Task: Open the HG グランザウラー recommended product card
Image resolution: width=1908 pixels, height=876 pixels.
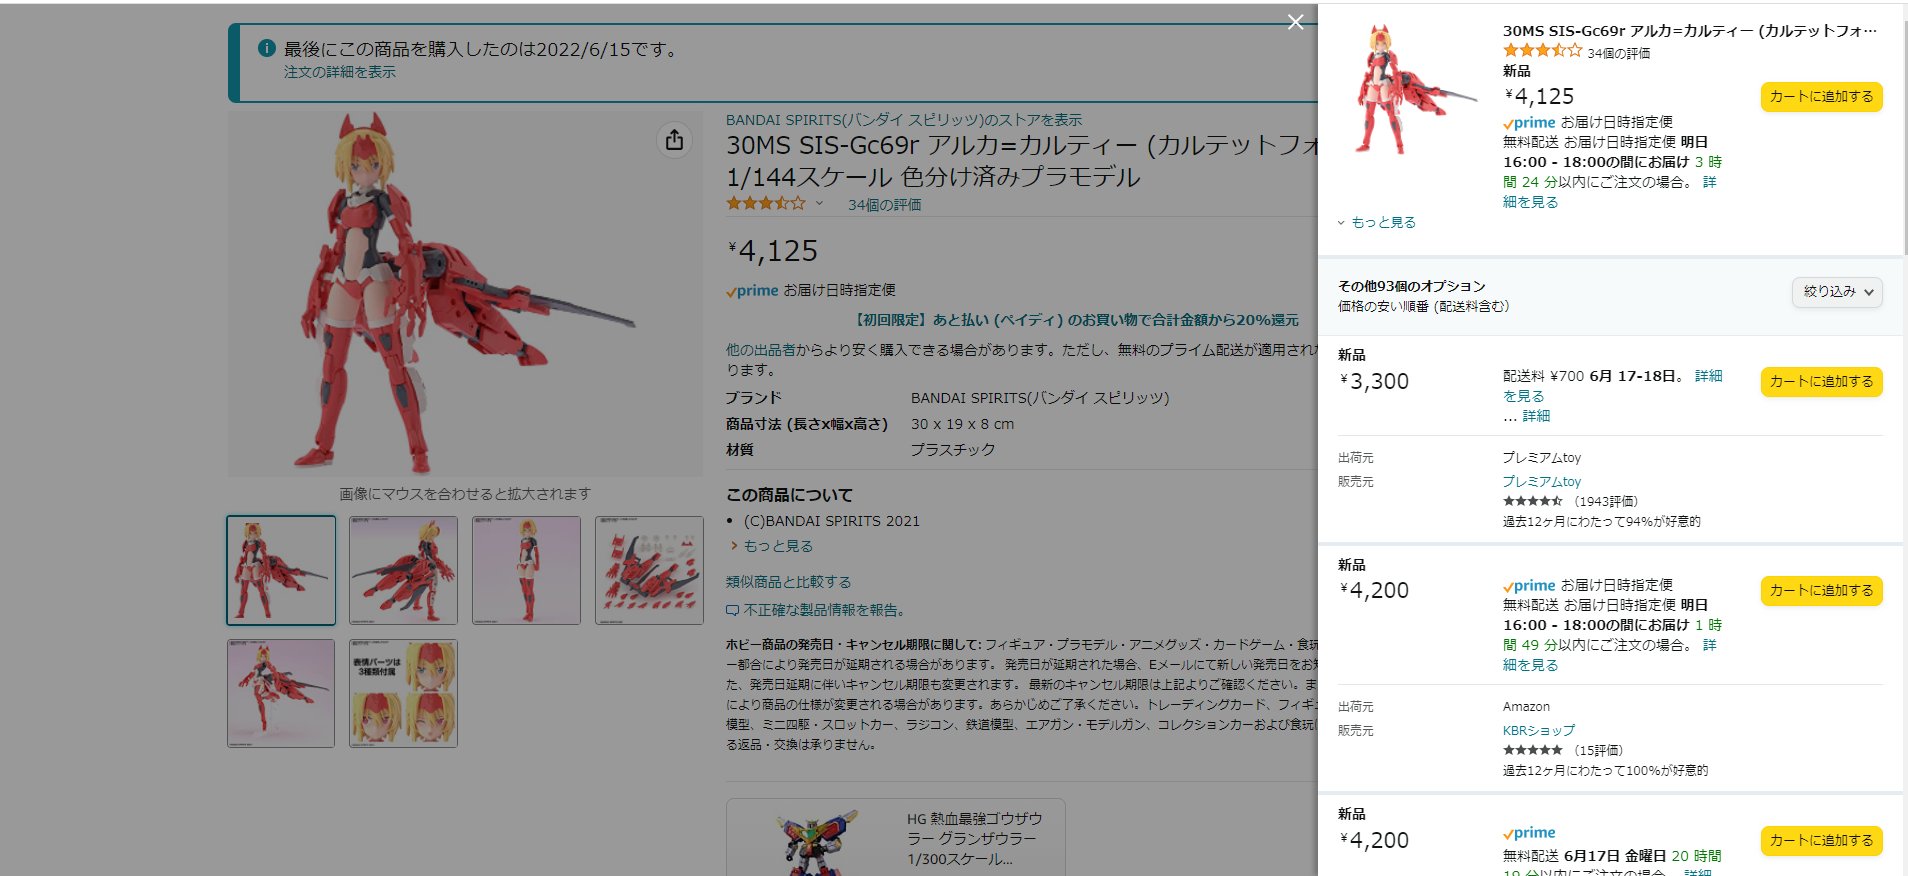Action: click(x=895, y=838)
